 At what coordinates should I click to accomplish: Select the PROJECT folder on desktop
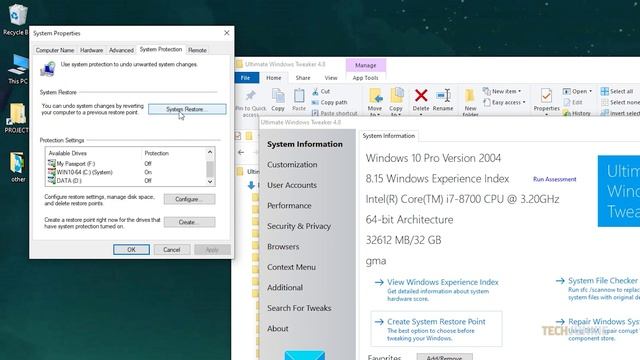[16, 118]
